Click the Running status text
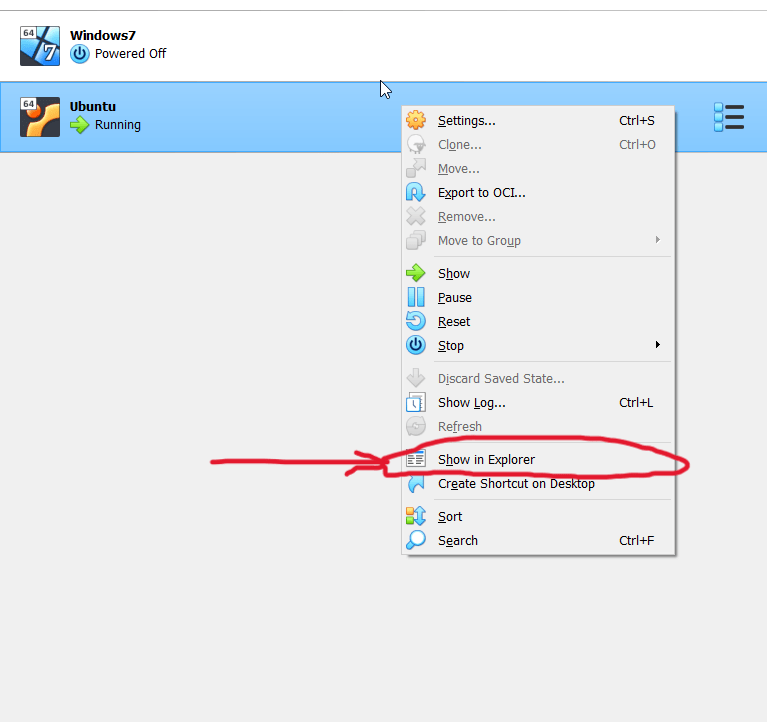Image resolution: width=767 pixels, height=722 pixels. (x=117, y=125)
